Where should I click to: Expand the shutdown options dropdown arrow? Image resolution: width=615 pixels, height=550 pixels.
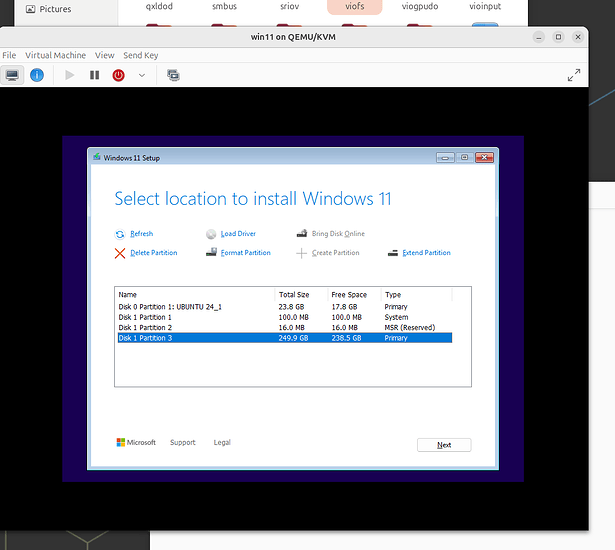pyautogui.click(x=142, y=75)
